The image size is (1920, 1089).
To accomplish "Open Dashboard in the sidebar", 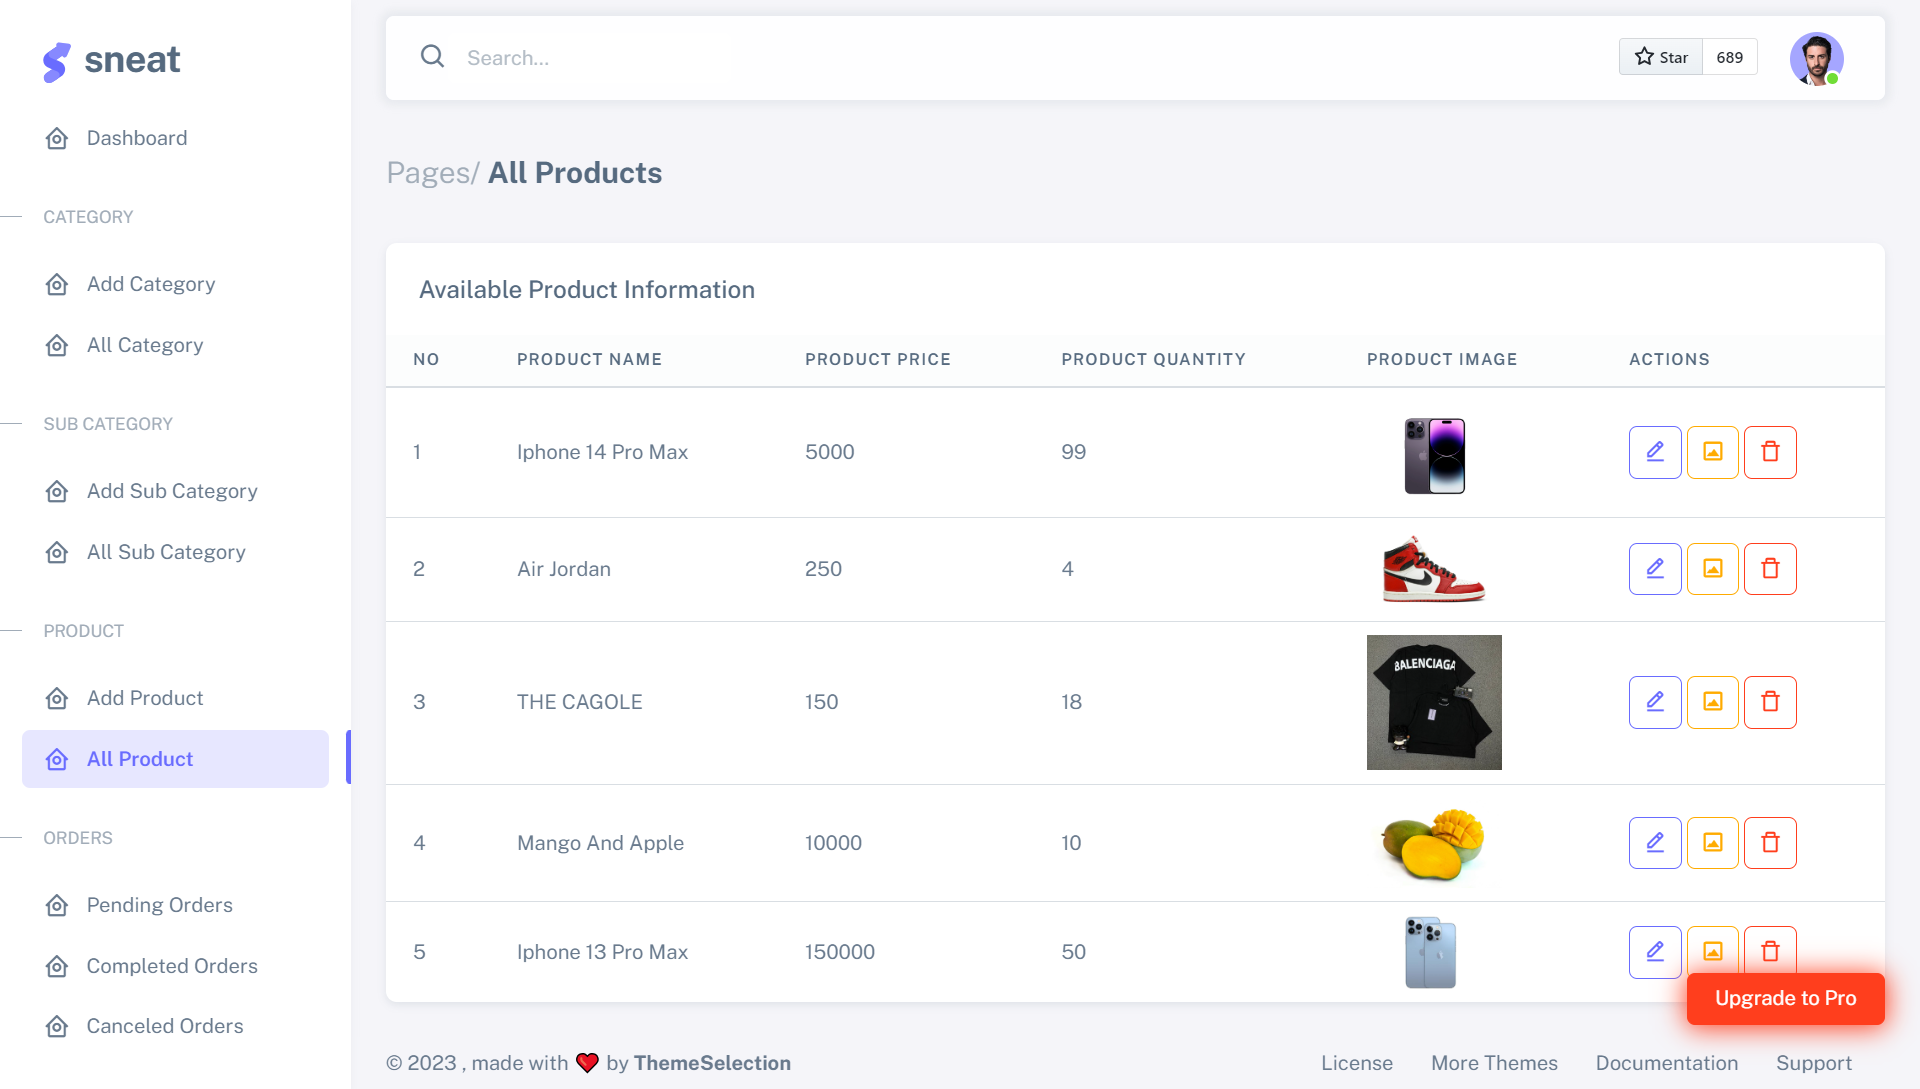I will [137, 138].
